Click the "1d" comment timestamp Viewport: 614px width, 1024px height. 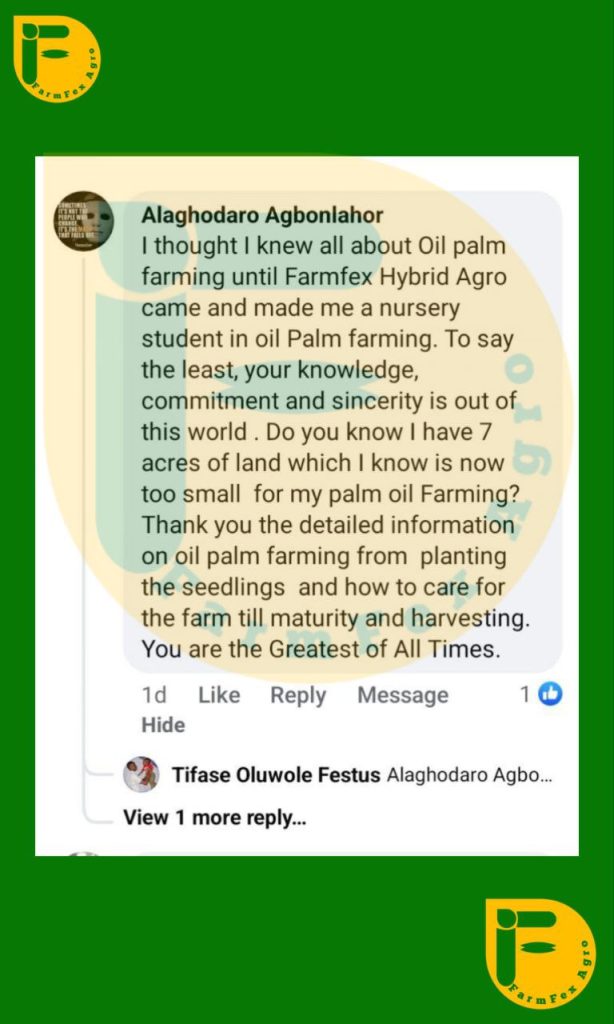(x=154, y=695)
